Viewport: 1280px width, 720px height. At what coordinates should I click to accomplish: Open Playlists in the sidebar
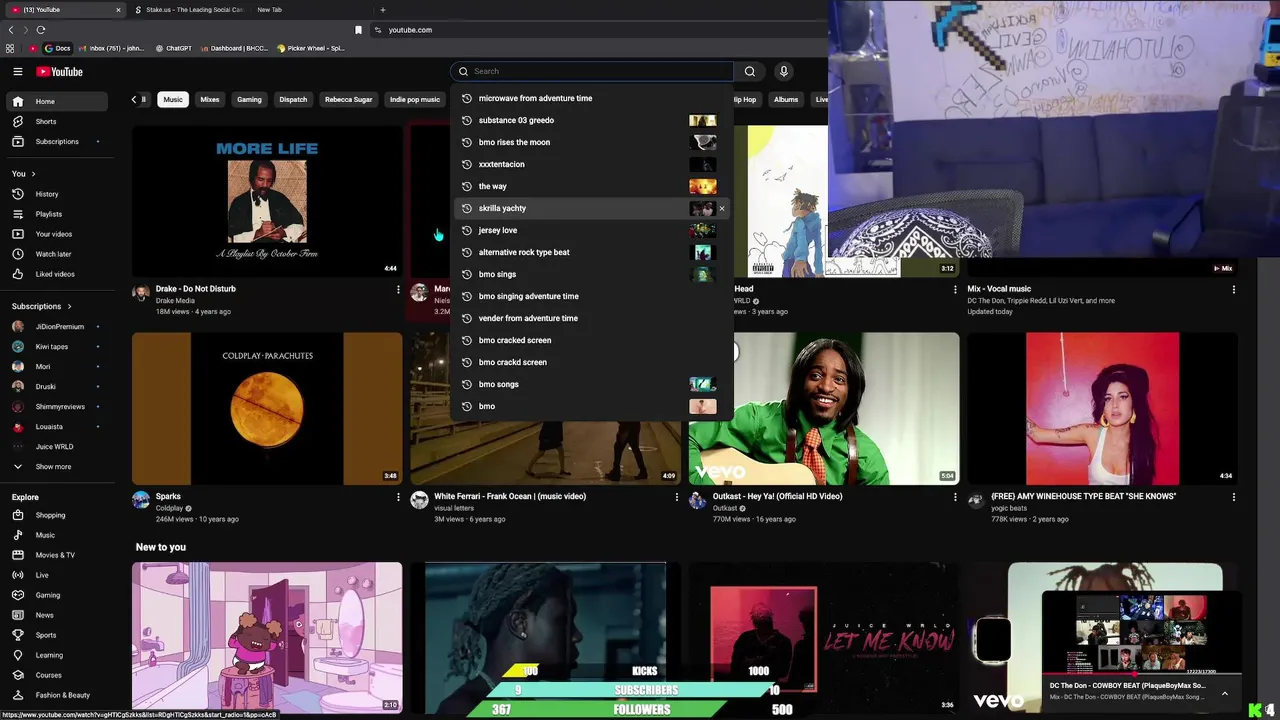coord(56,214)
